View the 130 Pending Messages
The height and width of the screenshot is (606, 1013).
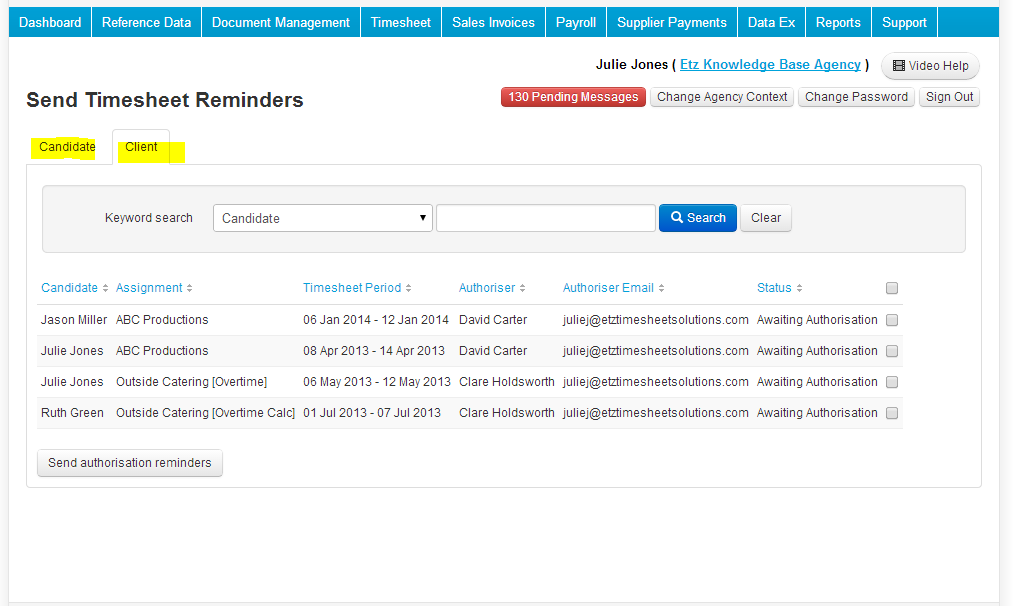573,97
